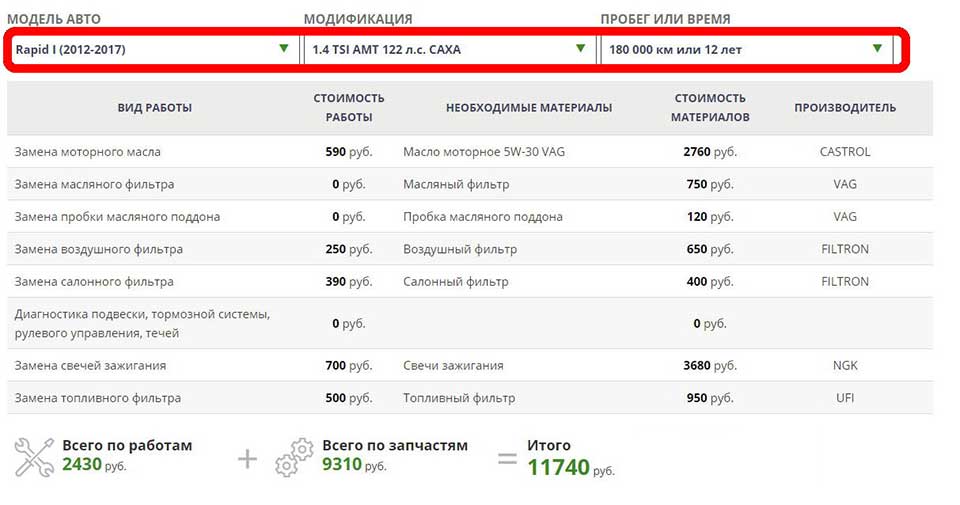The height and width of the screenshot is (505, 960).
Task: Select the Замена моторного масла row
Action: click(x=88, y=152)
